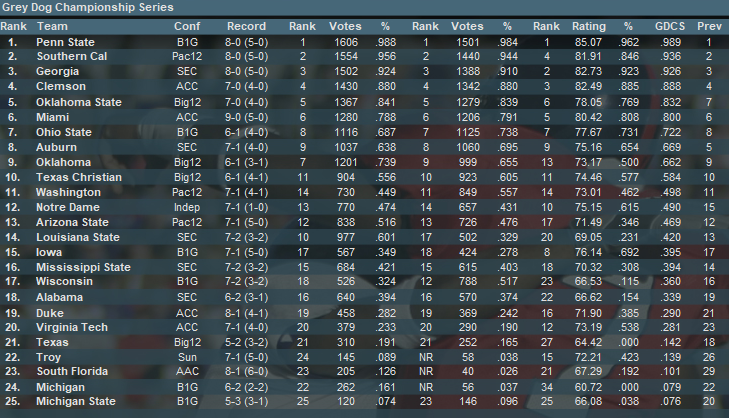
Task: Click Penn State's rating 85.07
Action: 588,42
